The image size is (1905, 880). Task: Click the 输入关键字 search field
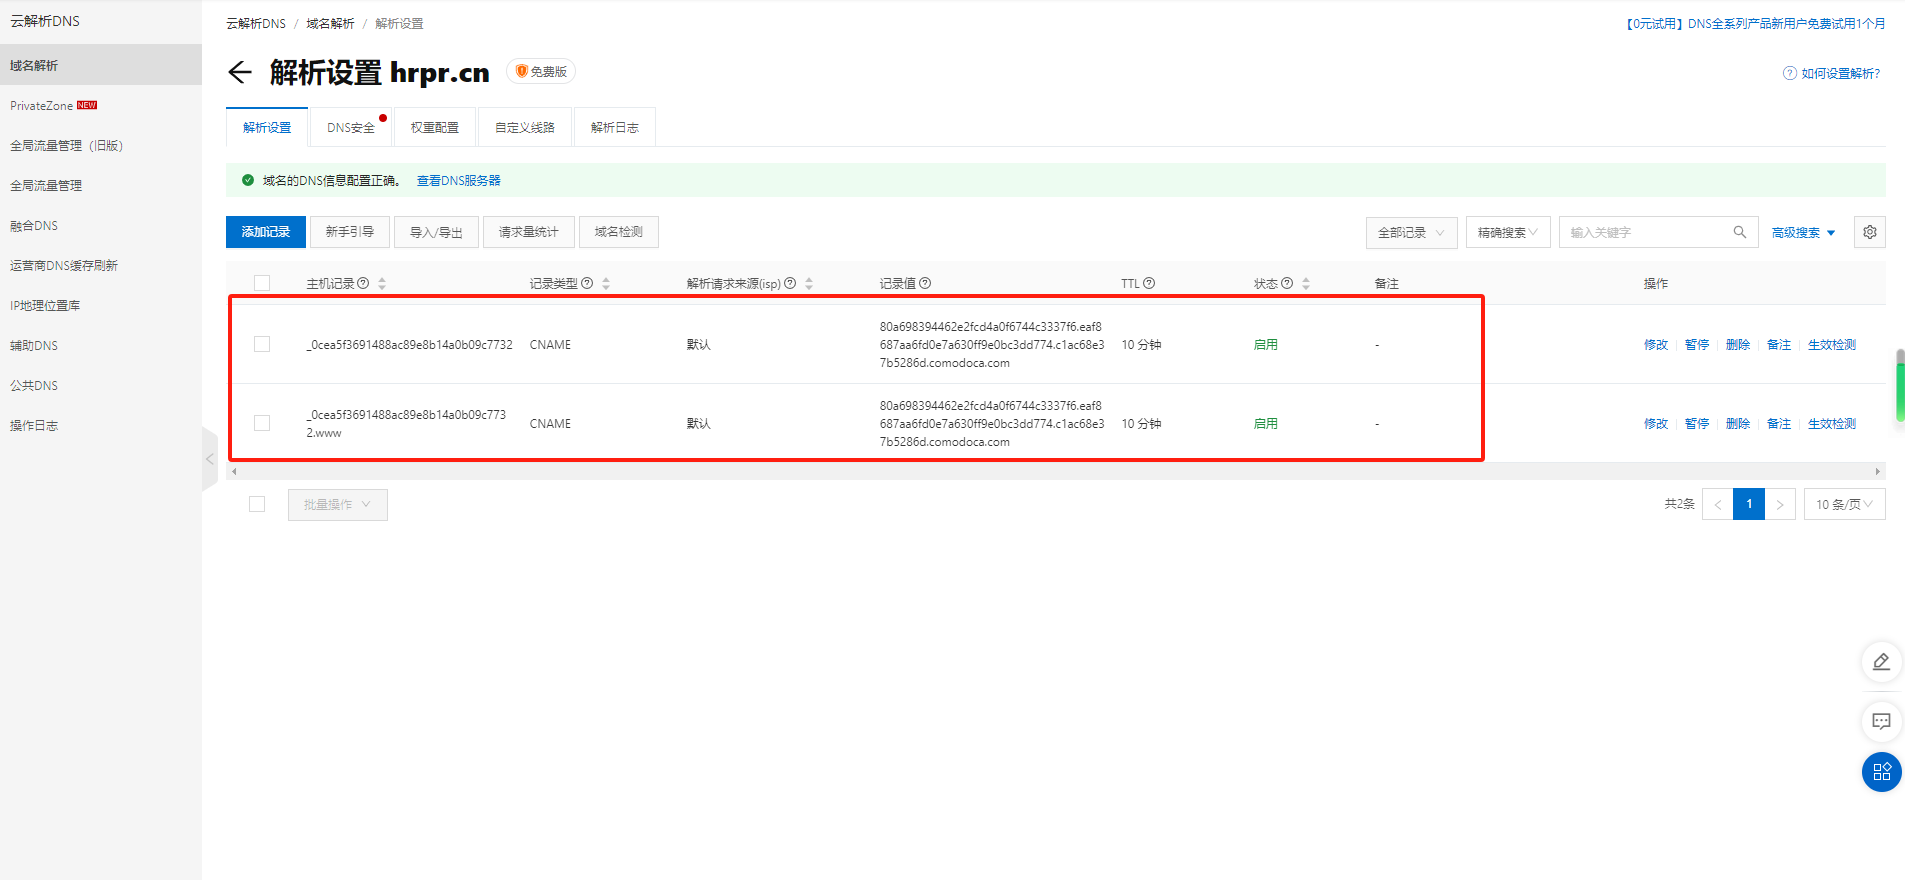point(1645,232)
